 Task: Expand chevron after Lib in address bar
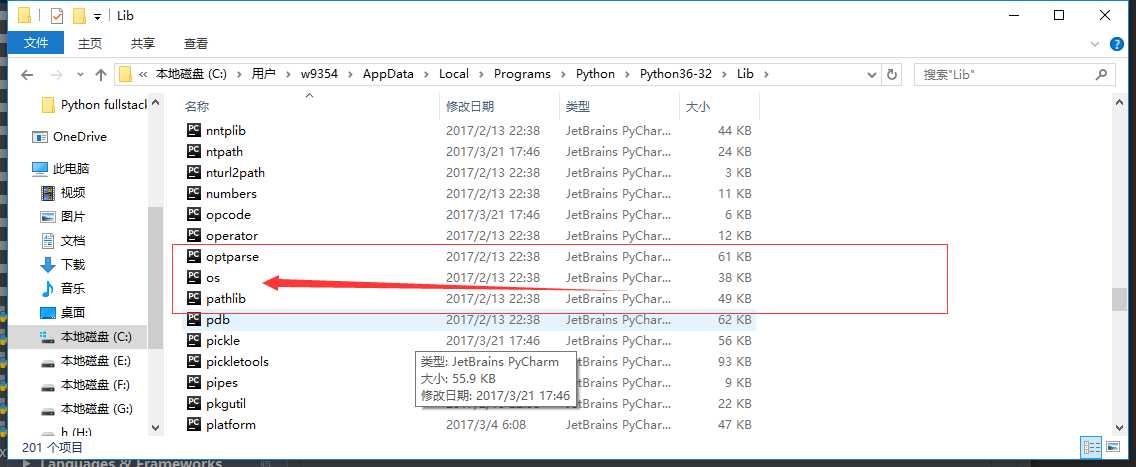[765, 74]
